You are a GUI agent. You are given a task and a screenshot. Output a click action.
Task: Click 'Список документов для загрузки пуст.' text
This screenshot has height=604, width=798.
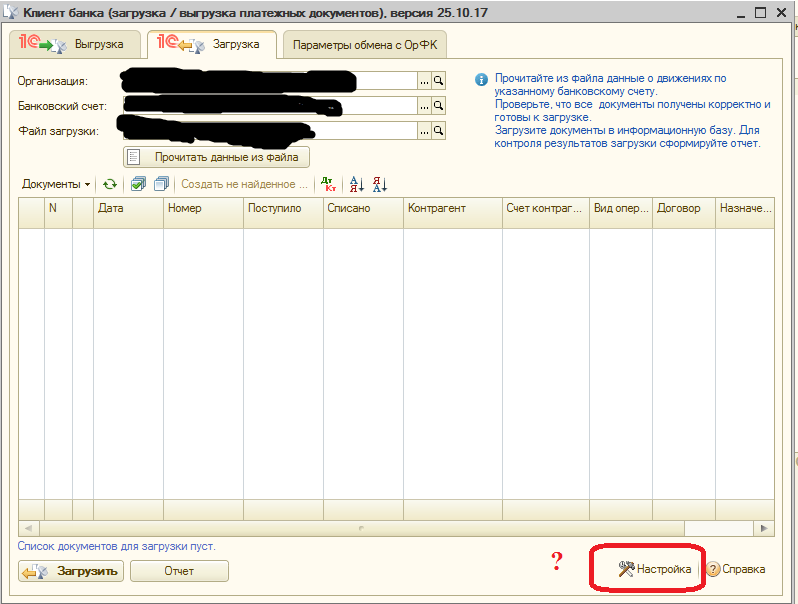(x=117, y=546)
